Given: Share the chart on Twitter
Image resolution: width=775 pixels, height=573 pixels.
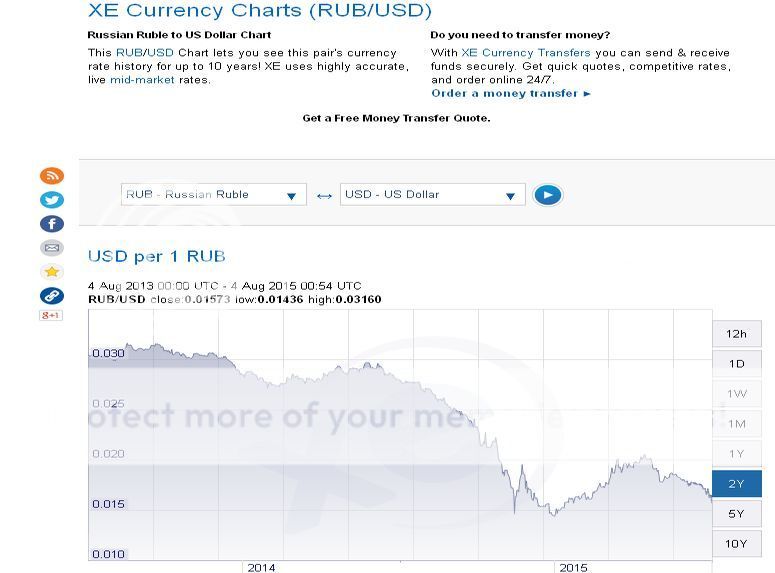Looking at the screenshot, I should pyautogui.click(x=51, y=200).
